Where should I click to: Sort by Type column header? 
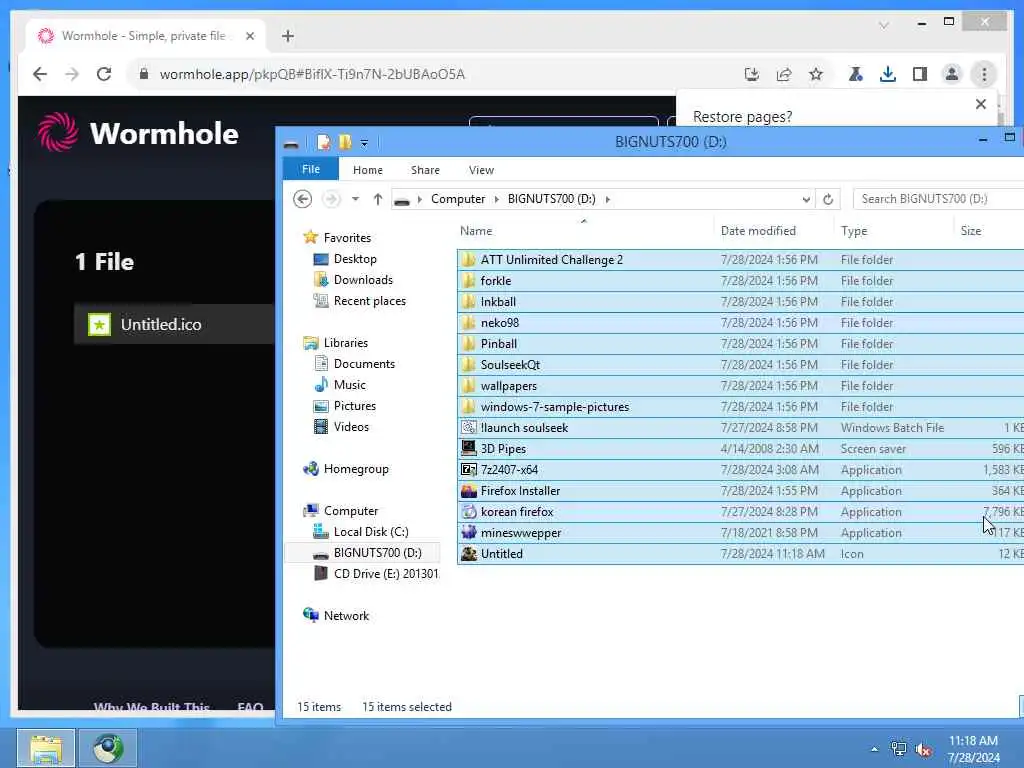[x=854, y=231]
